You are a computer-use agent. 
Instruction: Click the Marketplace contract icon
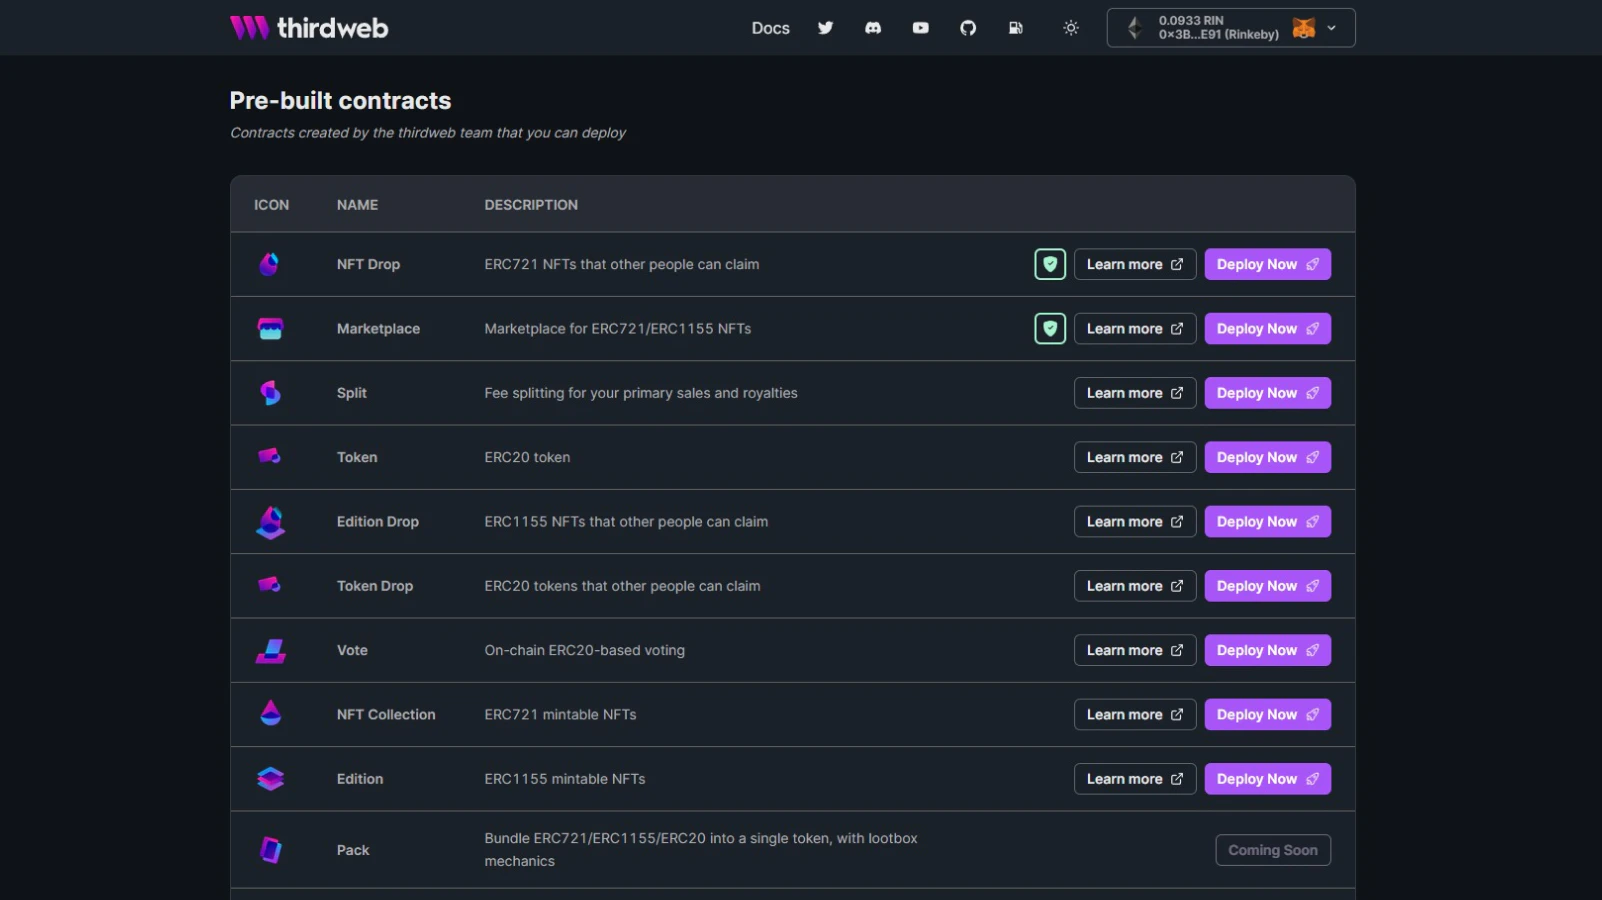[x=270, y=328]
